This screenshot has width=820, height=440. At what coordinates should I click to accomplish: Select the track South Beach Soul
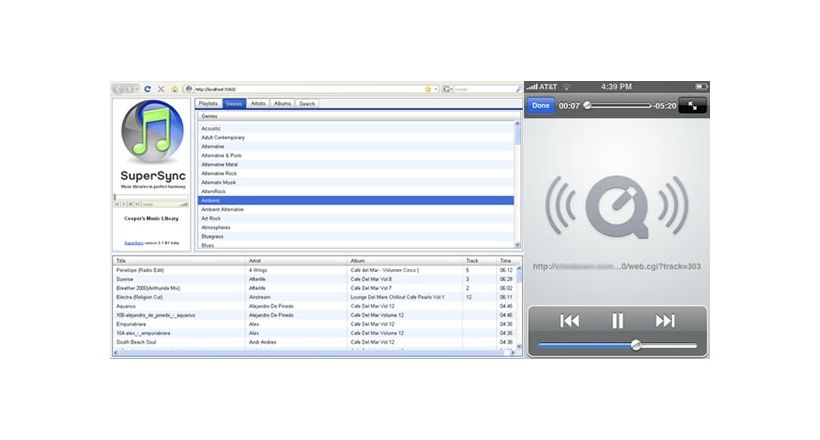[x=314, y=342]
